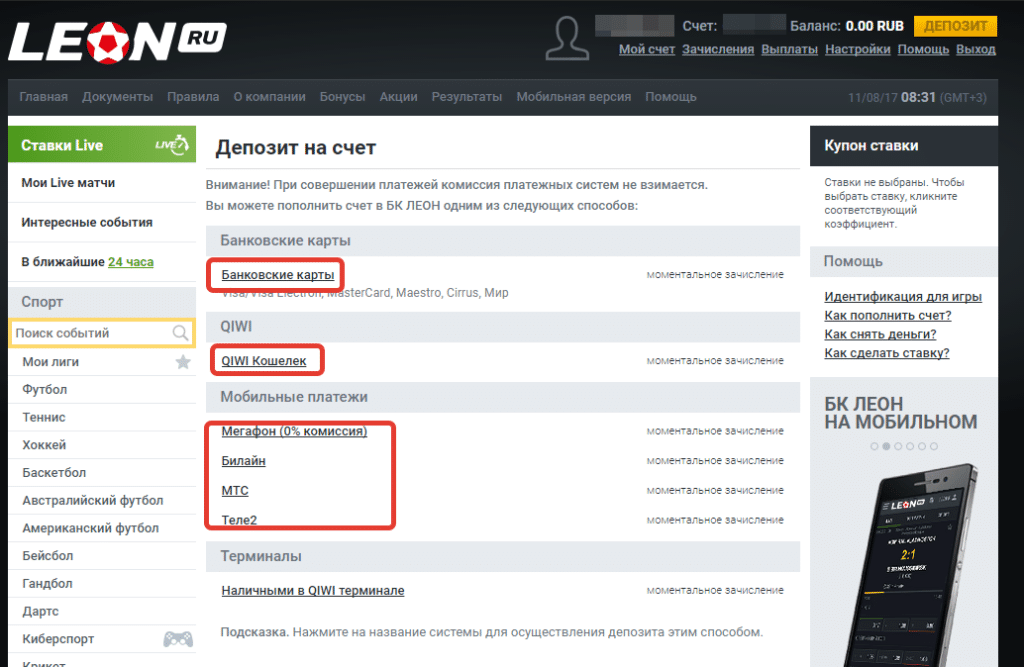This screenshot has width=1024, height=667.
Task: Click the gamepad icon next to Киберспорт
Action: (178, 639)
